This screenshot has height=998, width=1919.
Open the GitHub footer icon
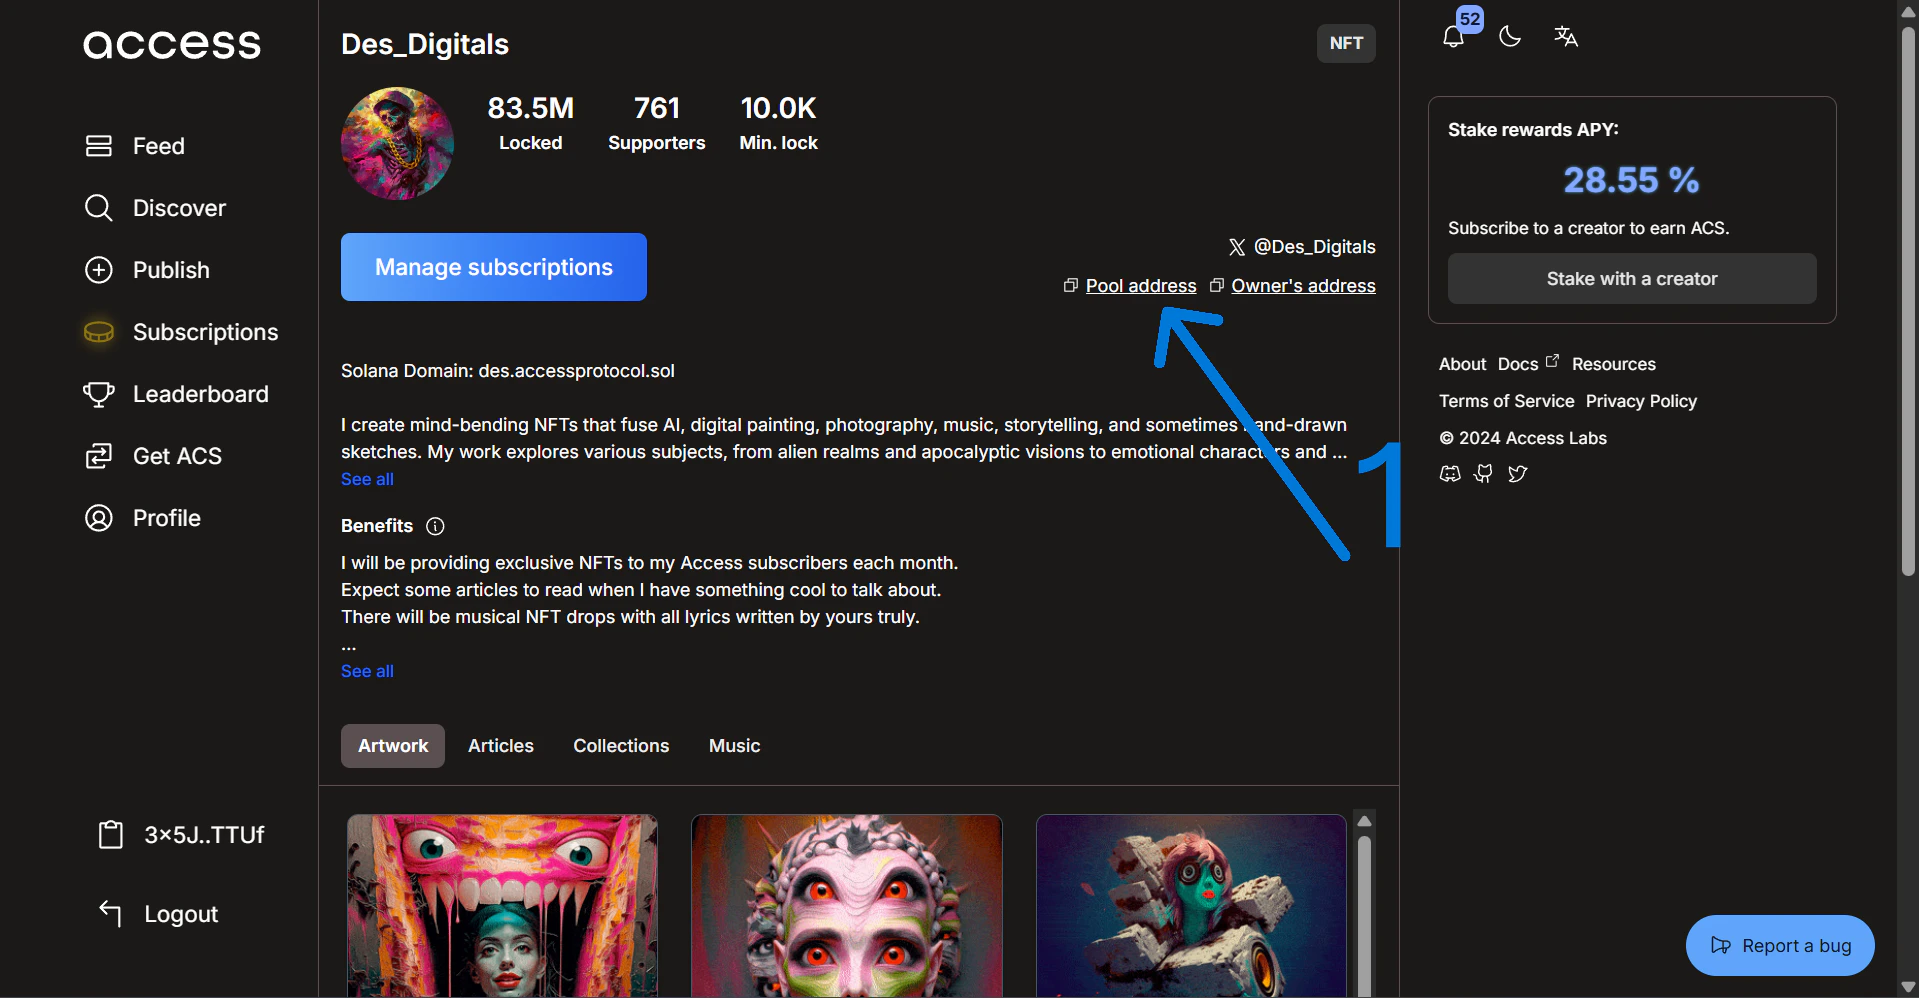point(1484,474)
